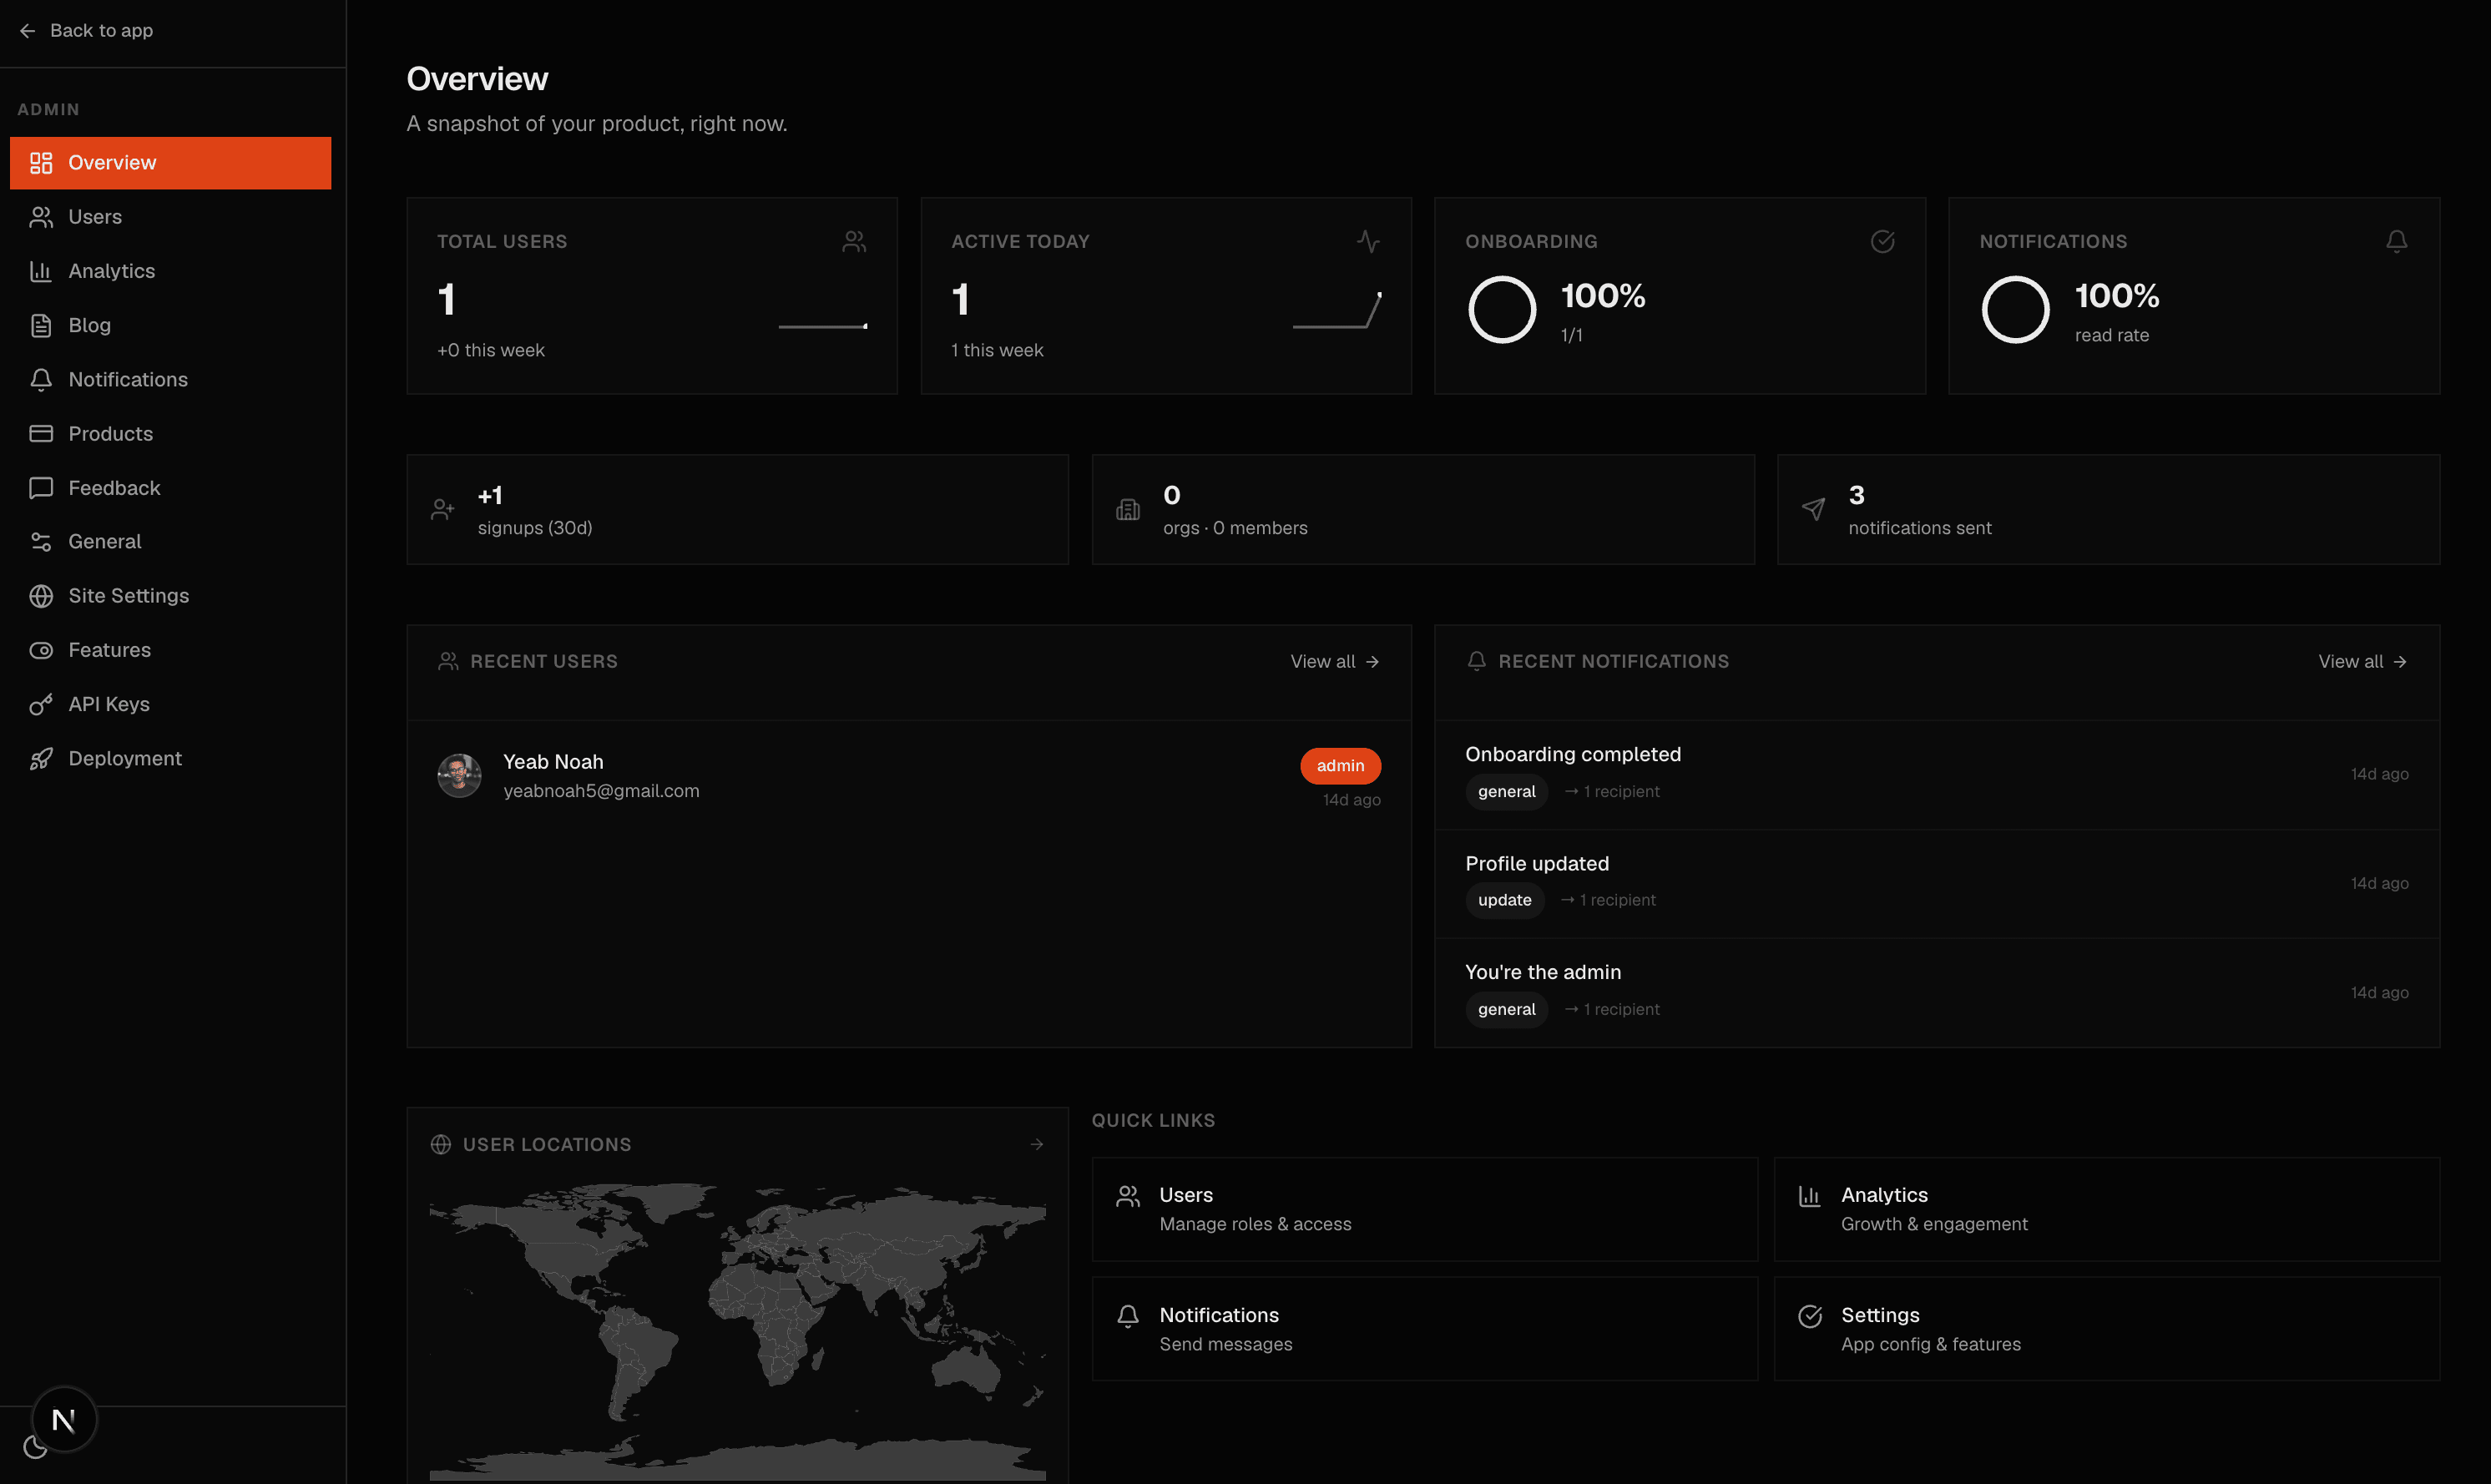Click the User Locations globe icon

pos(440,1144)
